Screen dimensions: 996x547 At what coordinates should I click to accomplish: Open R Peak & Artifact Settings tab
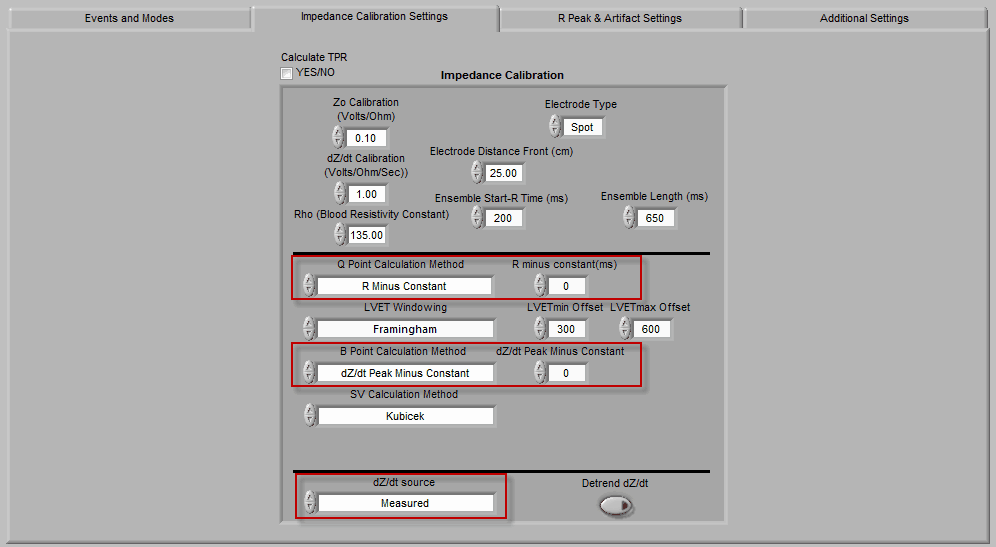[620, 18]
